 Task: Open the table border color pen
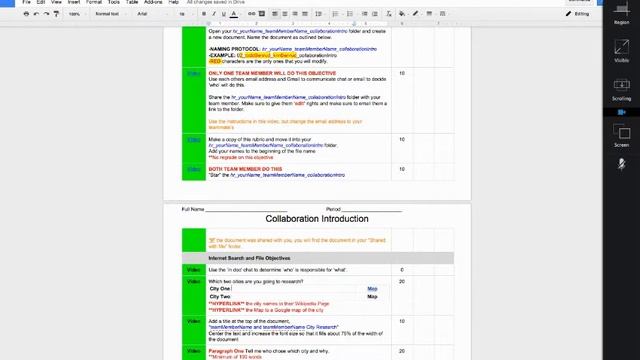pyautogui.click(x=416, y=14)
